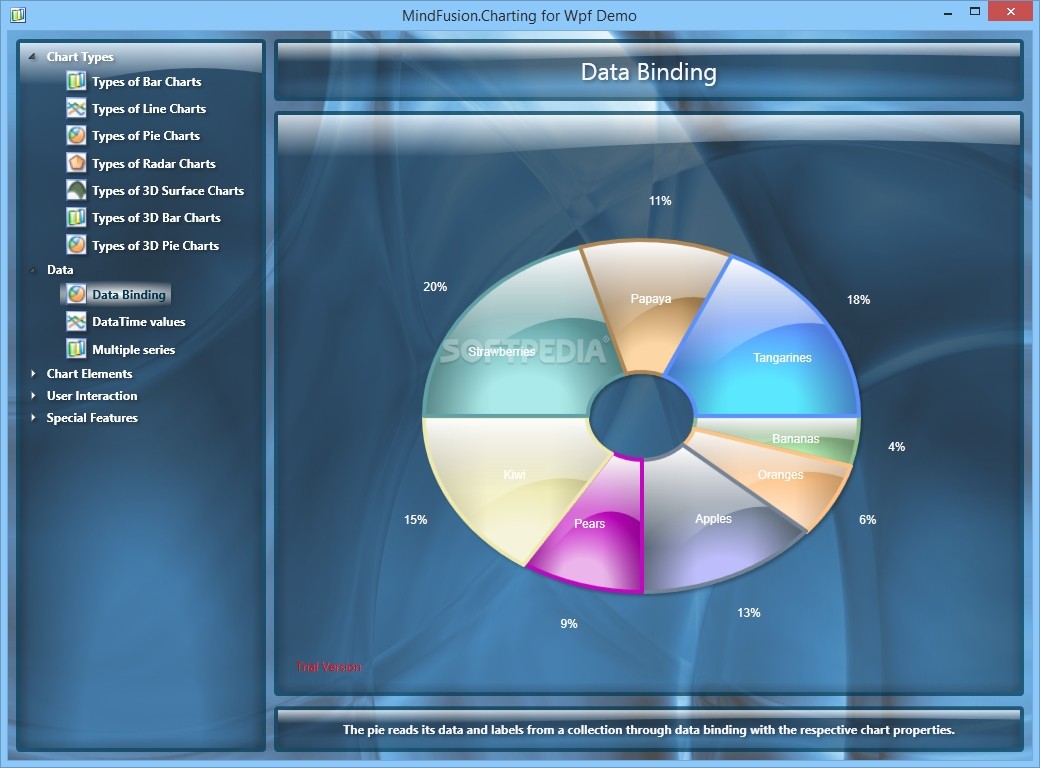Expand the Special Features node
The width and height of the screenshot is (1040, 768).
pos(32,417)
